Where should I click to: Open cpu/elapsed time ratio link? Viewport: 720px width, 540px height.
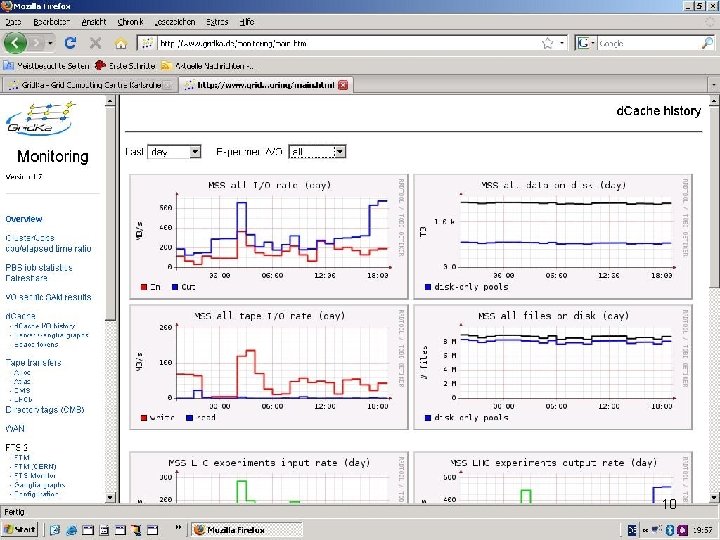tap(48, 249)
